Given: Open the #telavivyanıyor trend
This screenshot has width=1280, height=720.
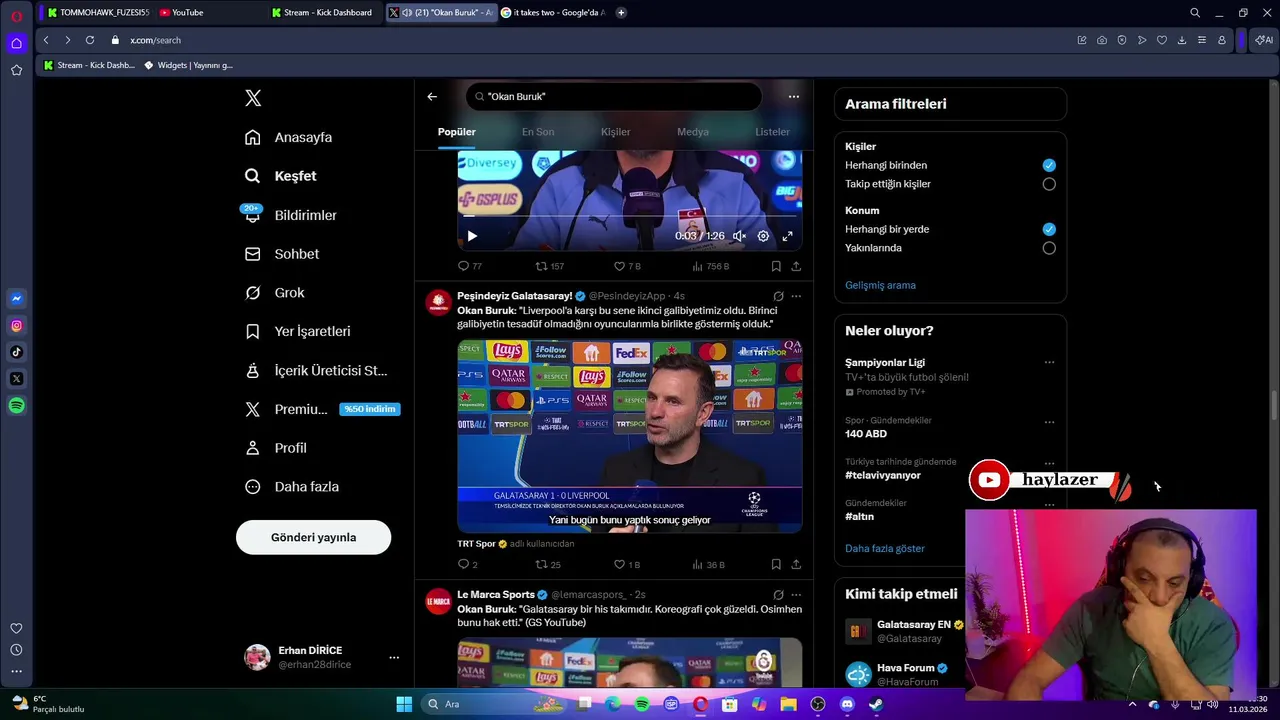Looking at the screenshot, I should point(883,475).
